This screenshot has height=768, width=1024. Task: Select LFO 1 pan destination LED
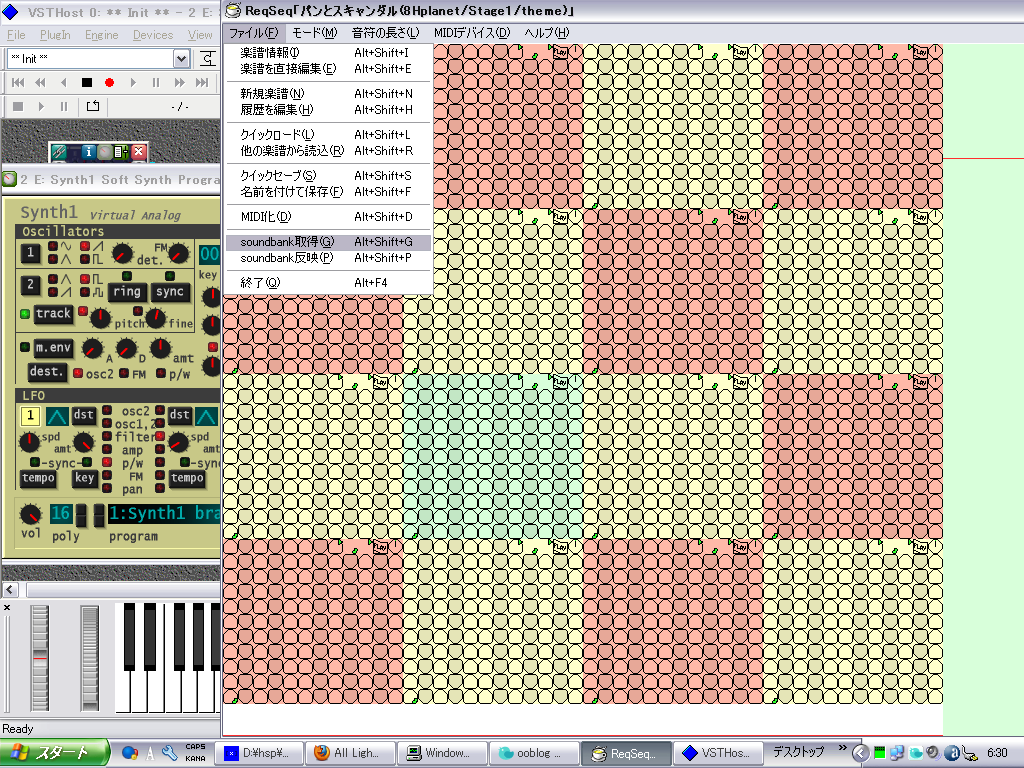[107, 488]
